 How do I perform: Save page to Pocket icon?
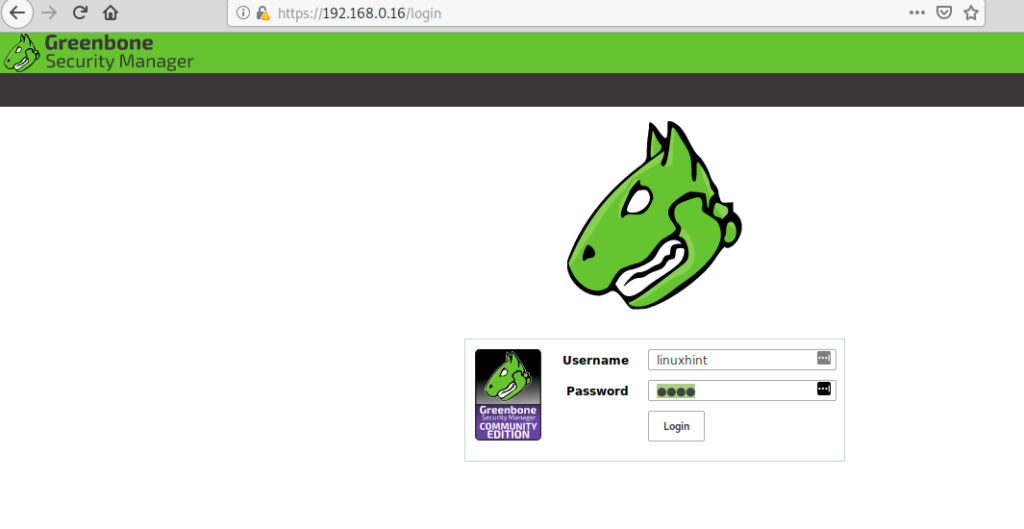[x=944, y=12]
